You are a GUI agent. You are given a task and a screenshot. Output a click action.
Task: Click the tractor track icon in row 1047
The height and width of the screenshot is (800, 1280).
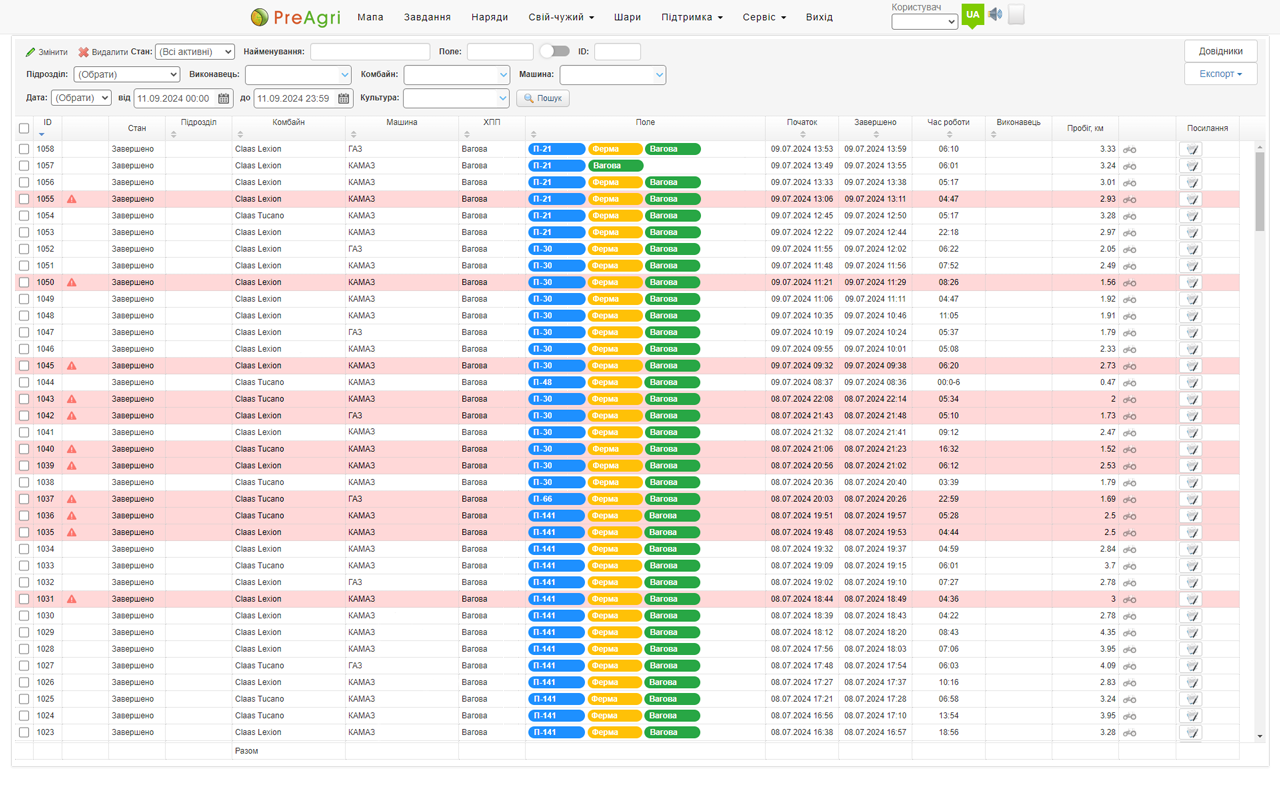[1130, 332]
